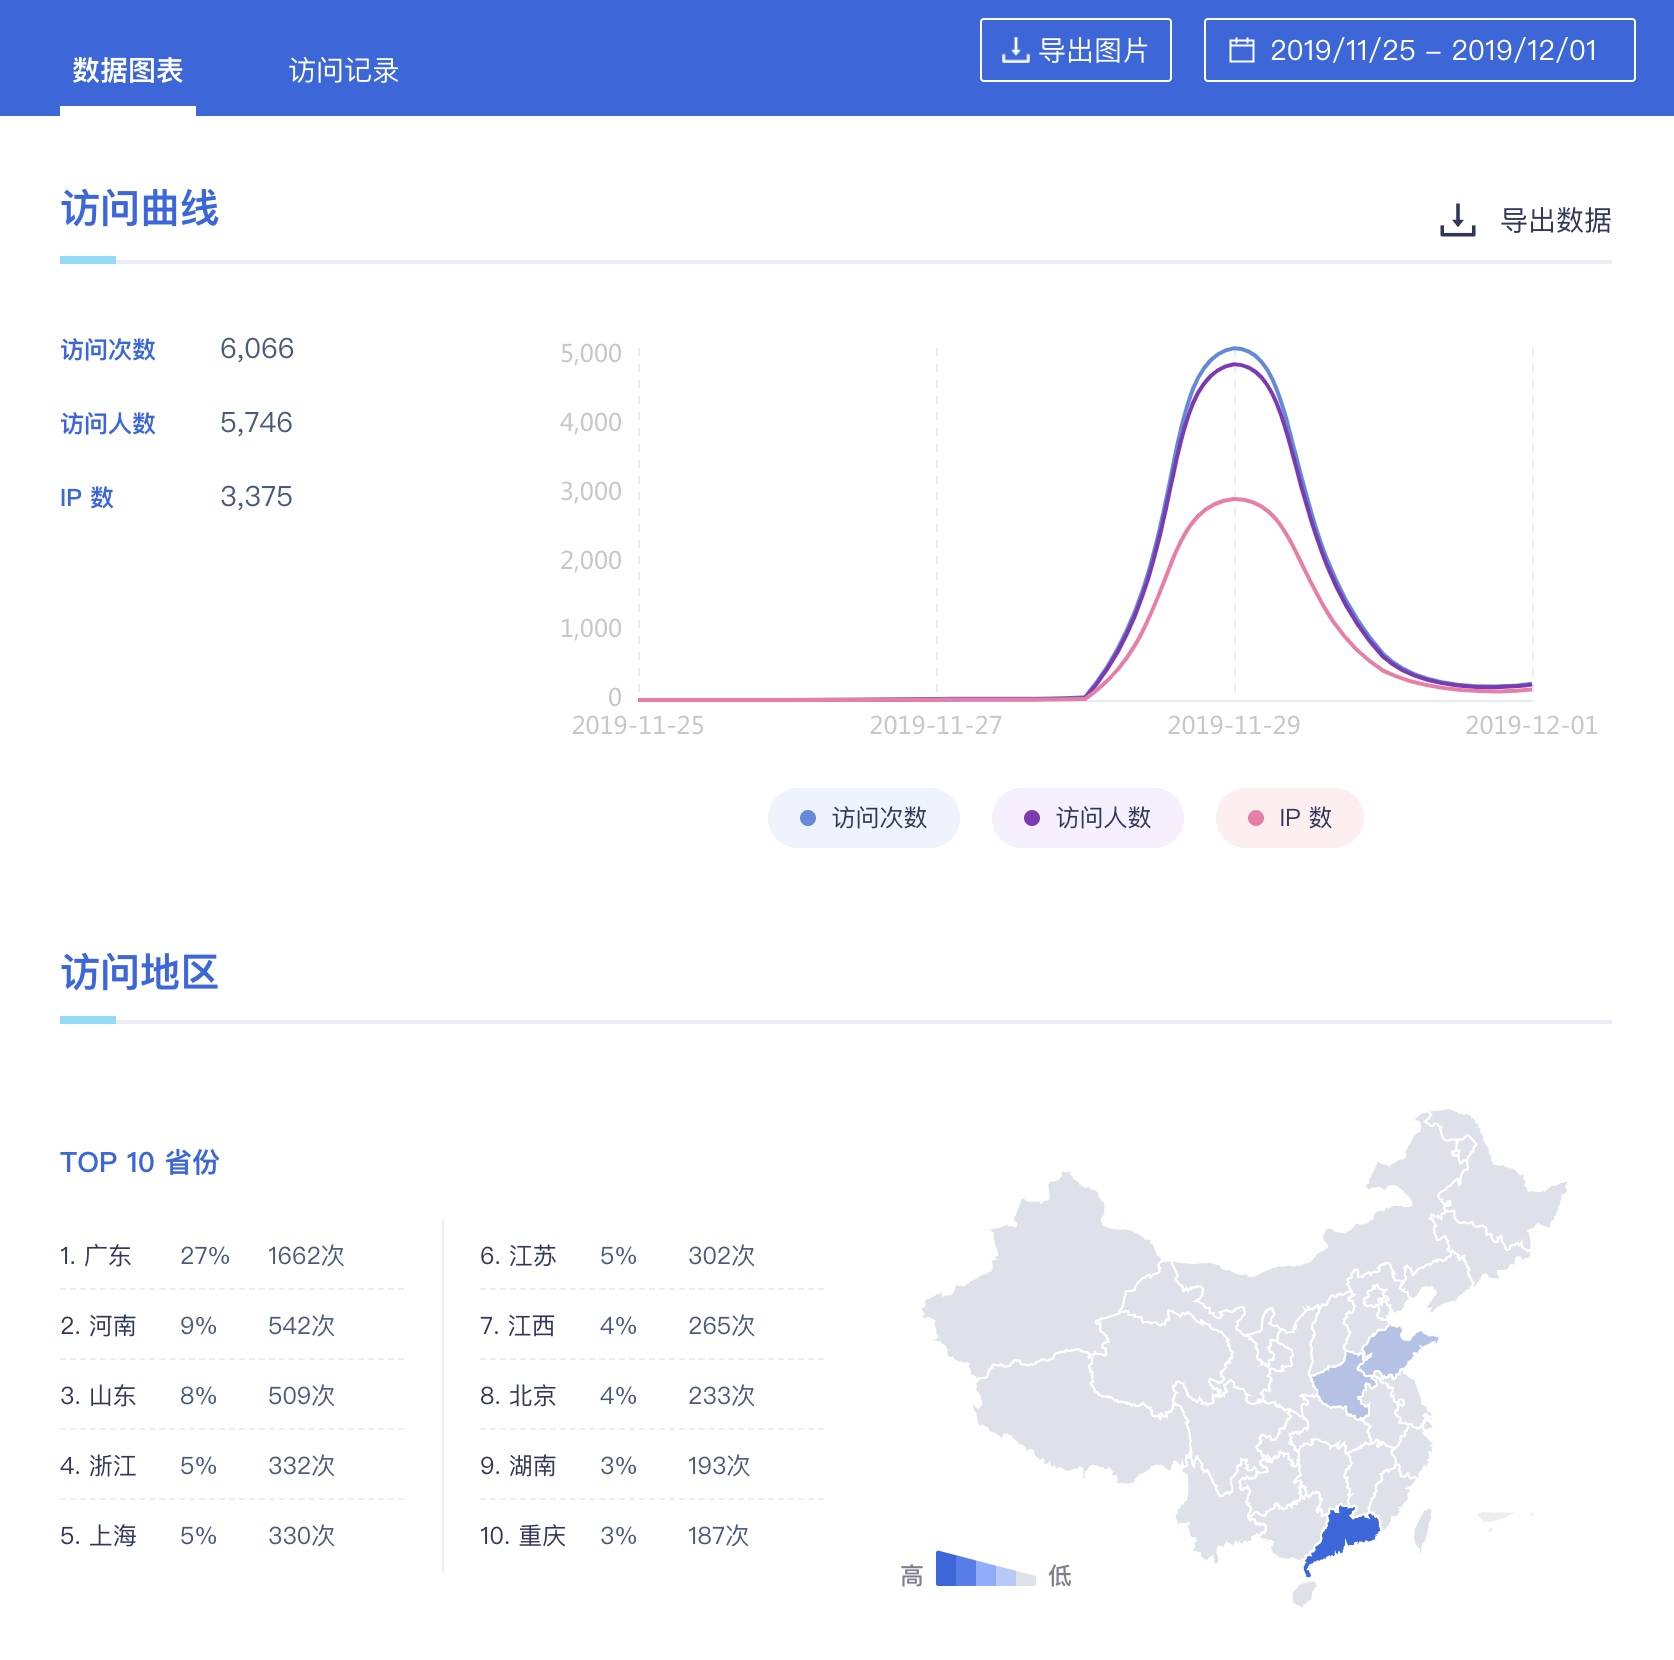Click the blue dot in the 访问次数 legend

[806, 818]
